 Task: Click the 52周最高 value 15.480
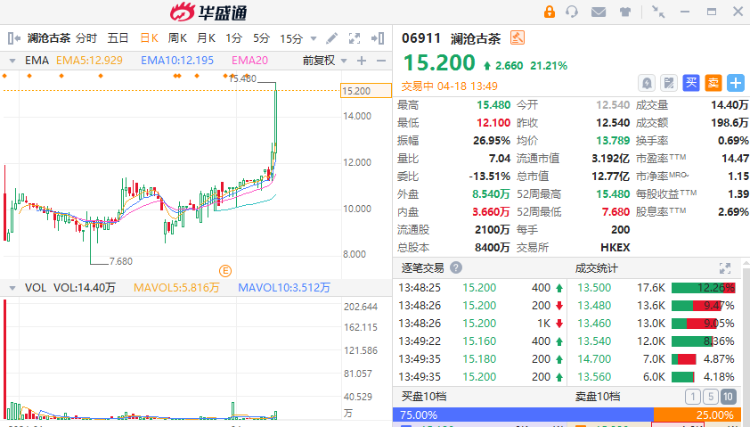[x=613, y=194]
